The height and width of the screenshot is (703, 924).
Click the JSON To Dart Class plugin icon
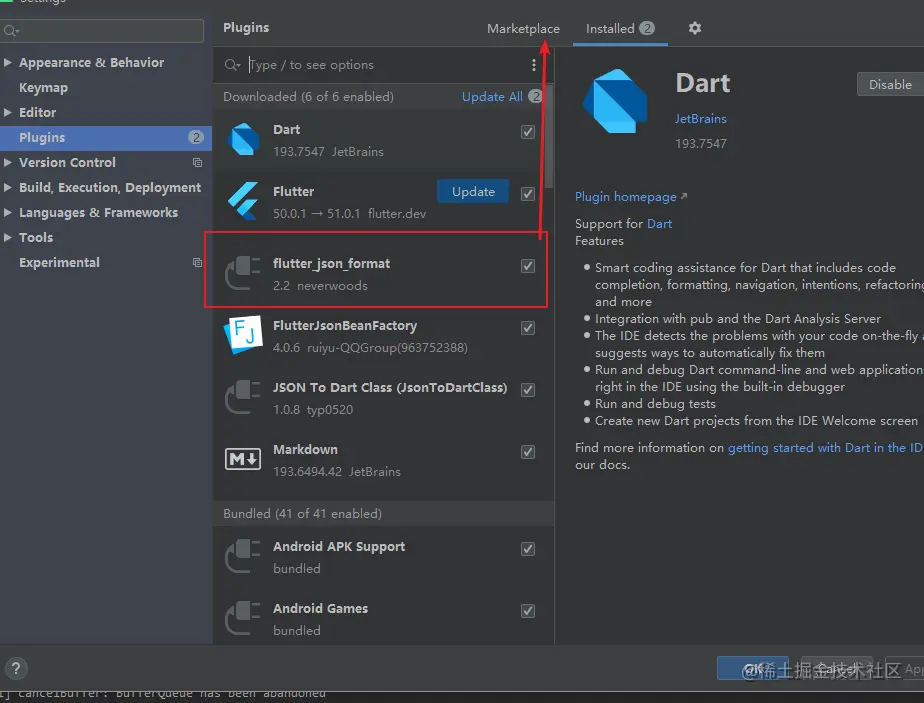point(243,397)
